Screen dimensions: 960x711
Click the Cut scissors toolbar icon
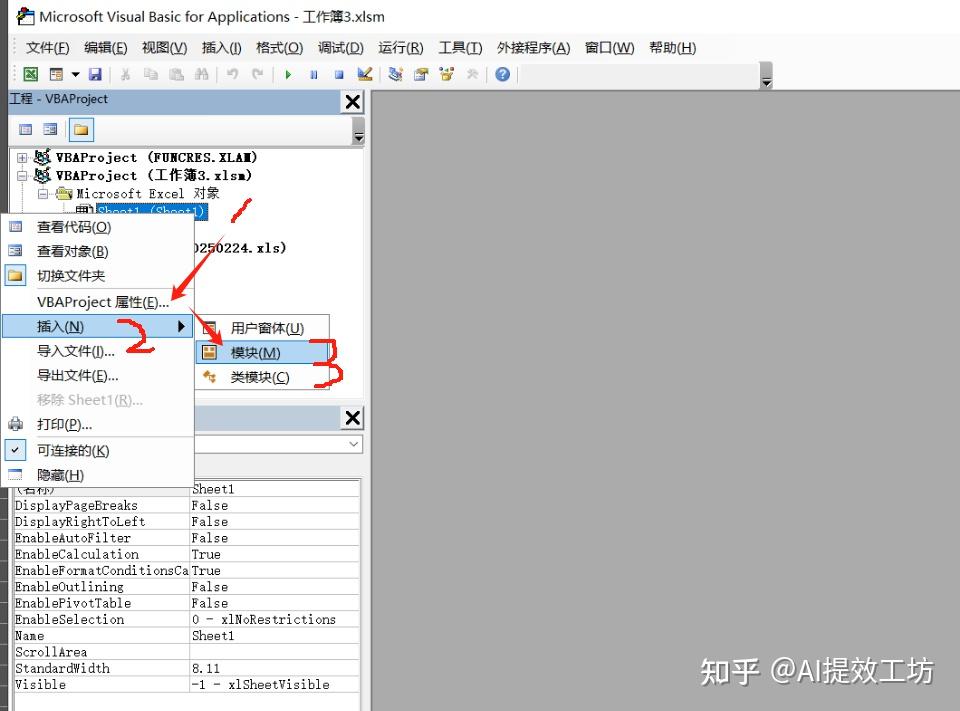(x=126, y=74)
